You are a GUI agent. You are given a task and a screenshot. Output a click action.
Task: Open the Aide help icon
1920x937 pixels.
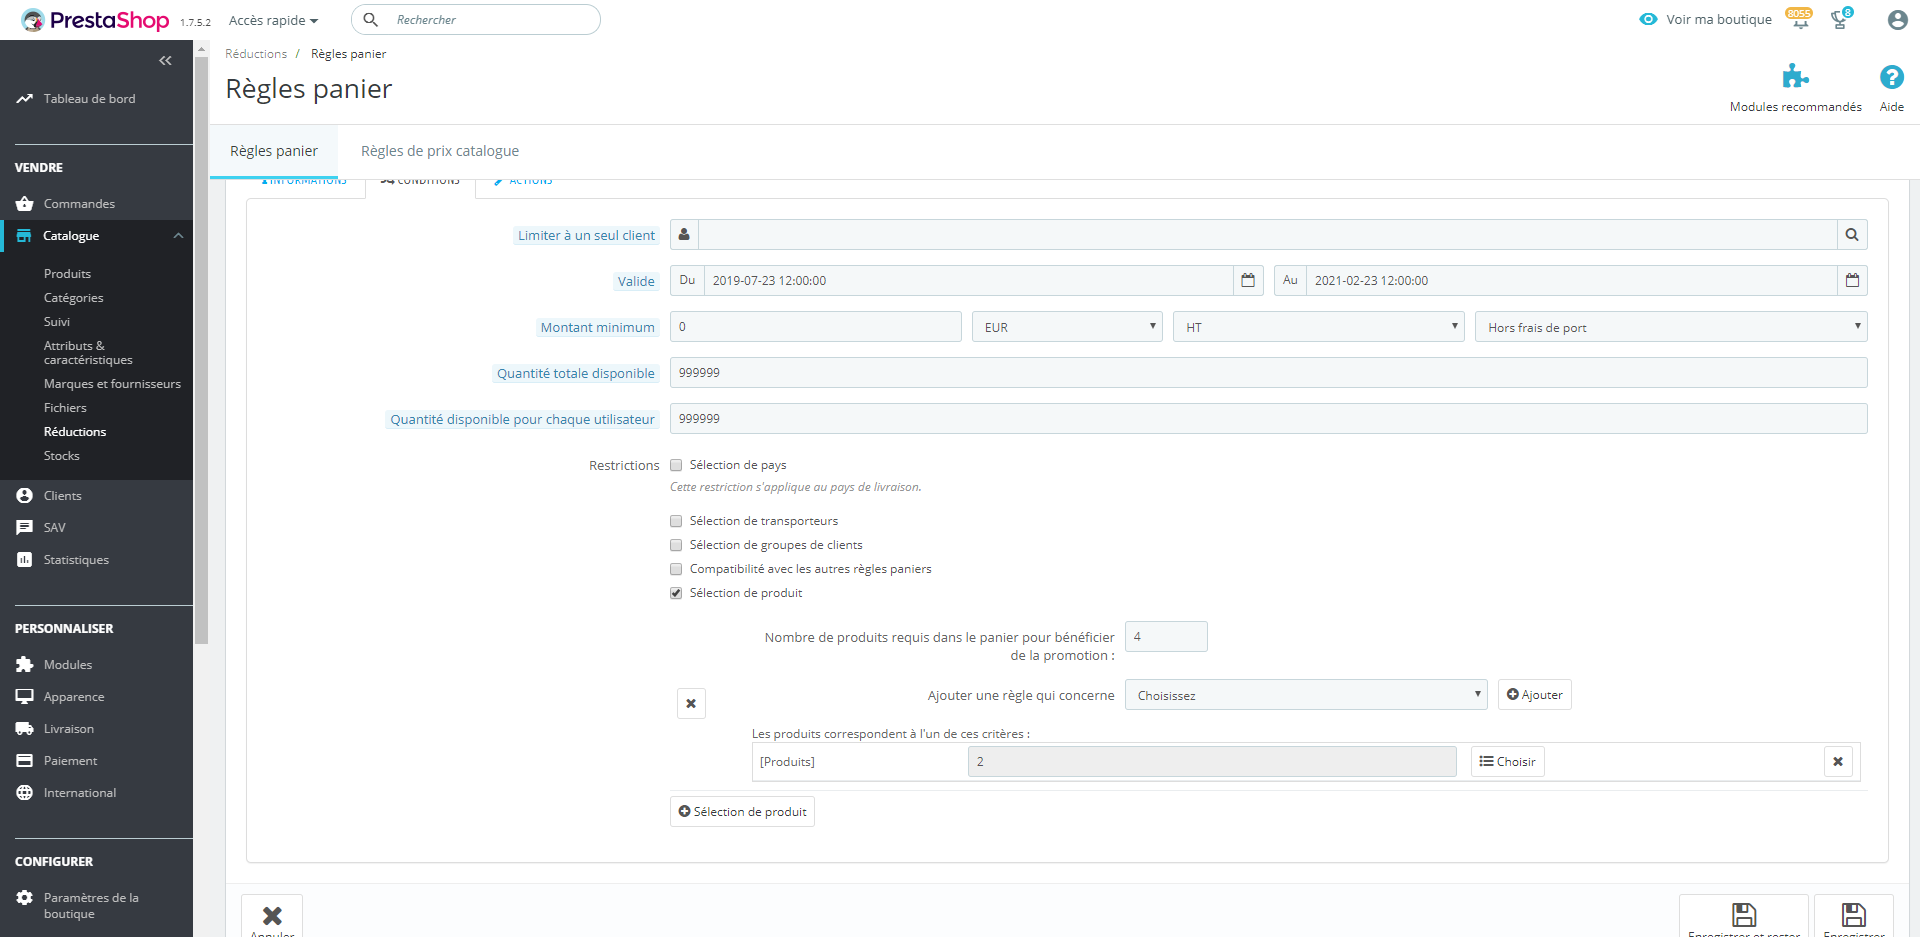1891,77
